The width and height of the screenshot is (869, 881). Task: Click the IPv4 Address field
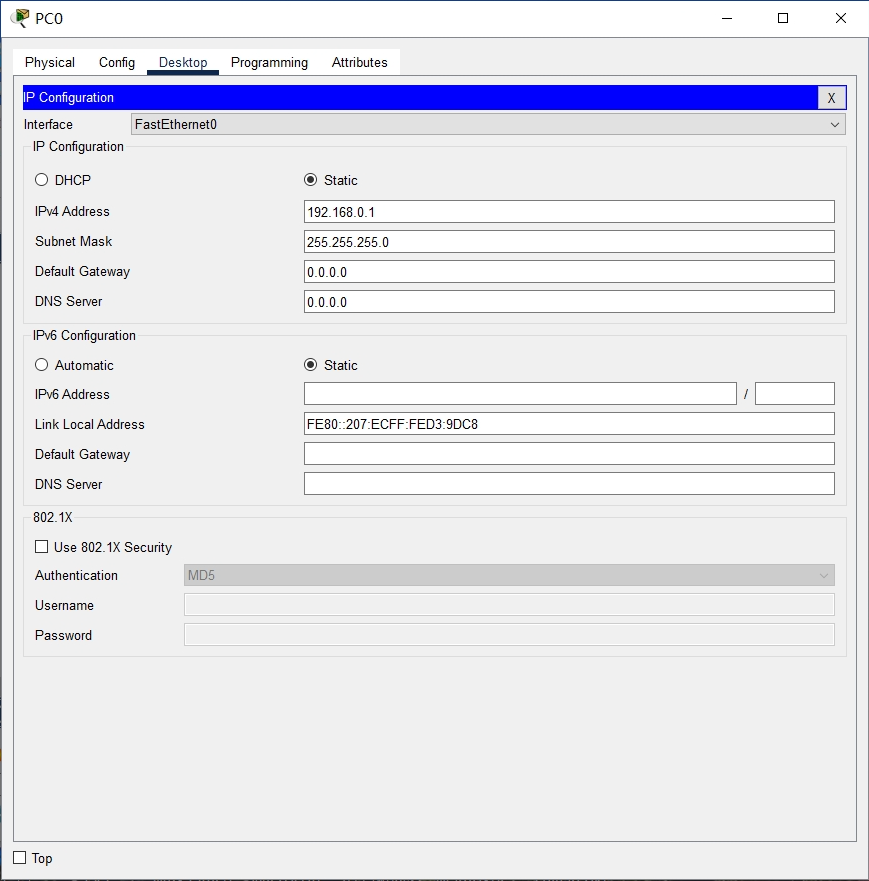pos(569,212)
